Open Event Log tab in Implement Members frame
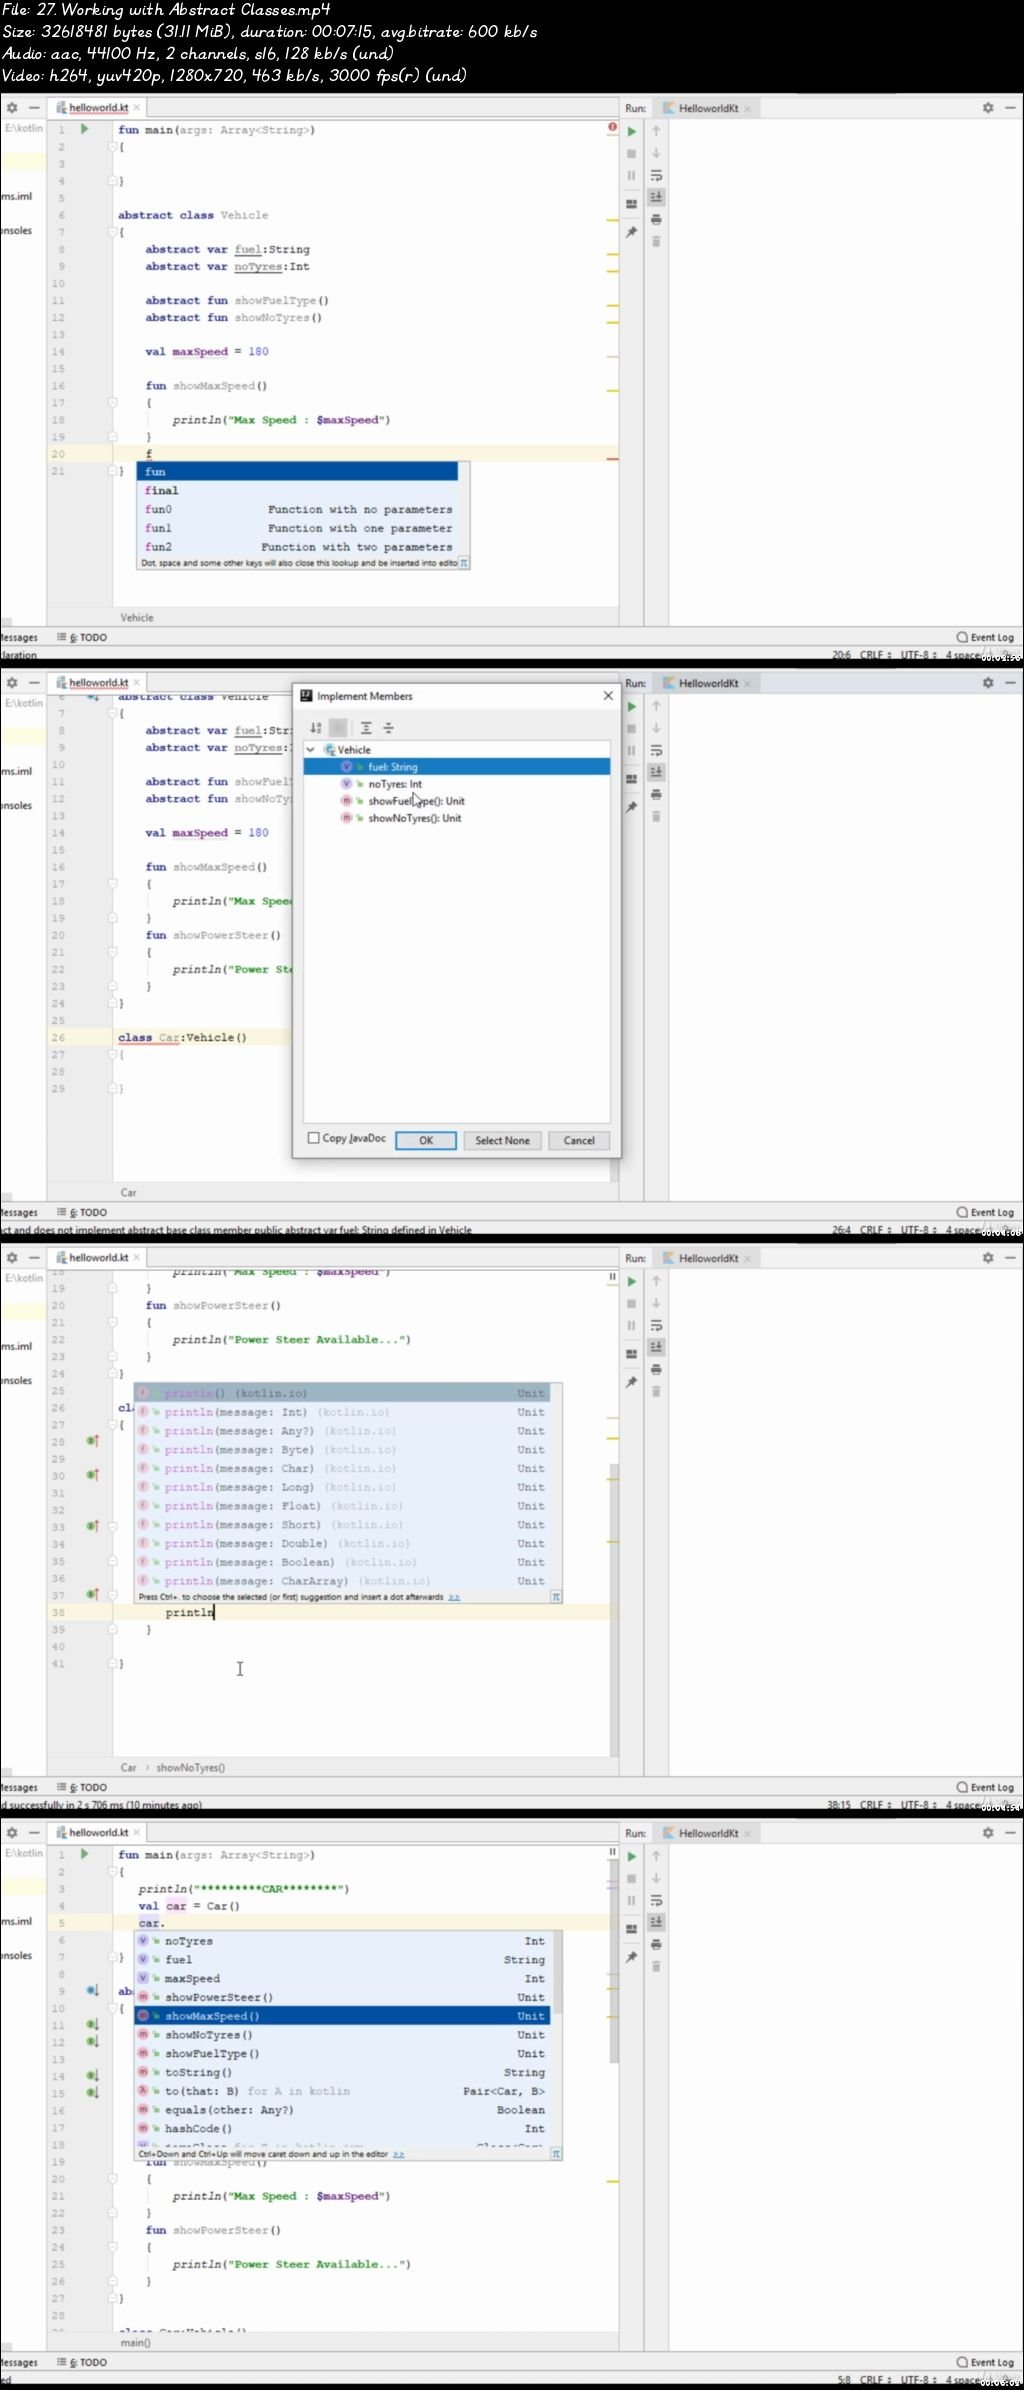The height and width of the screenshot is (2390, 1024). (x=985, y=1212)
